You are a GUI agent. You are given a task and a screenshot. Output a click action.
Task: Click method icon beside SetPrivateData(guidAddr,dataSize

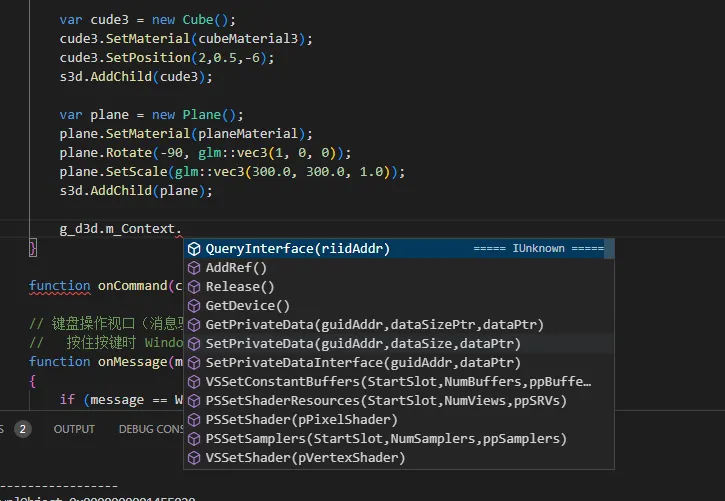194,343
